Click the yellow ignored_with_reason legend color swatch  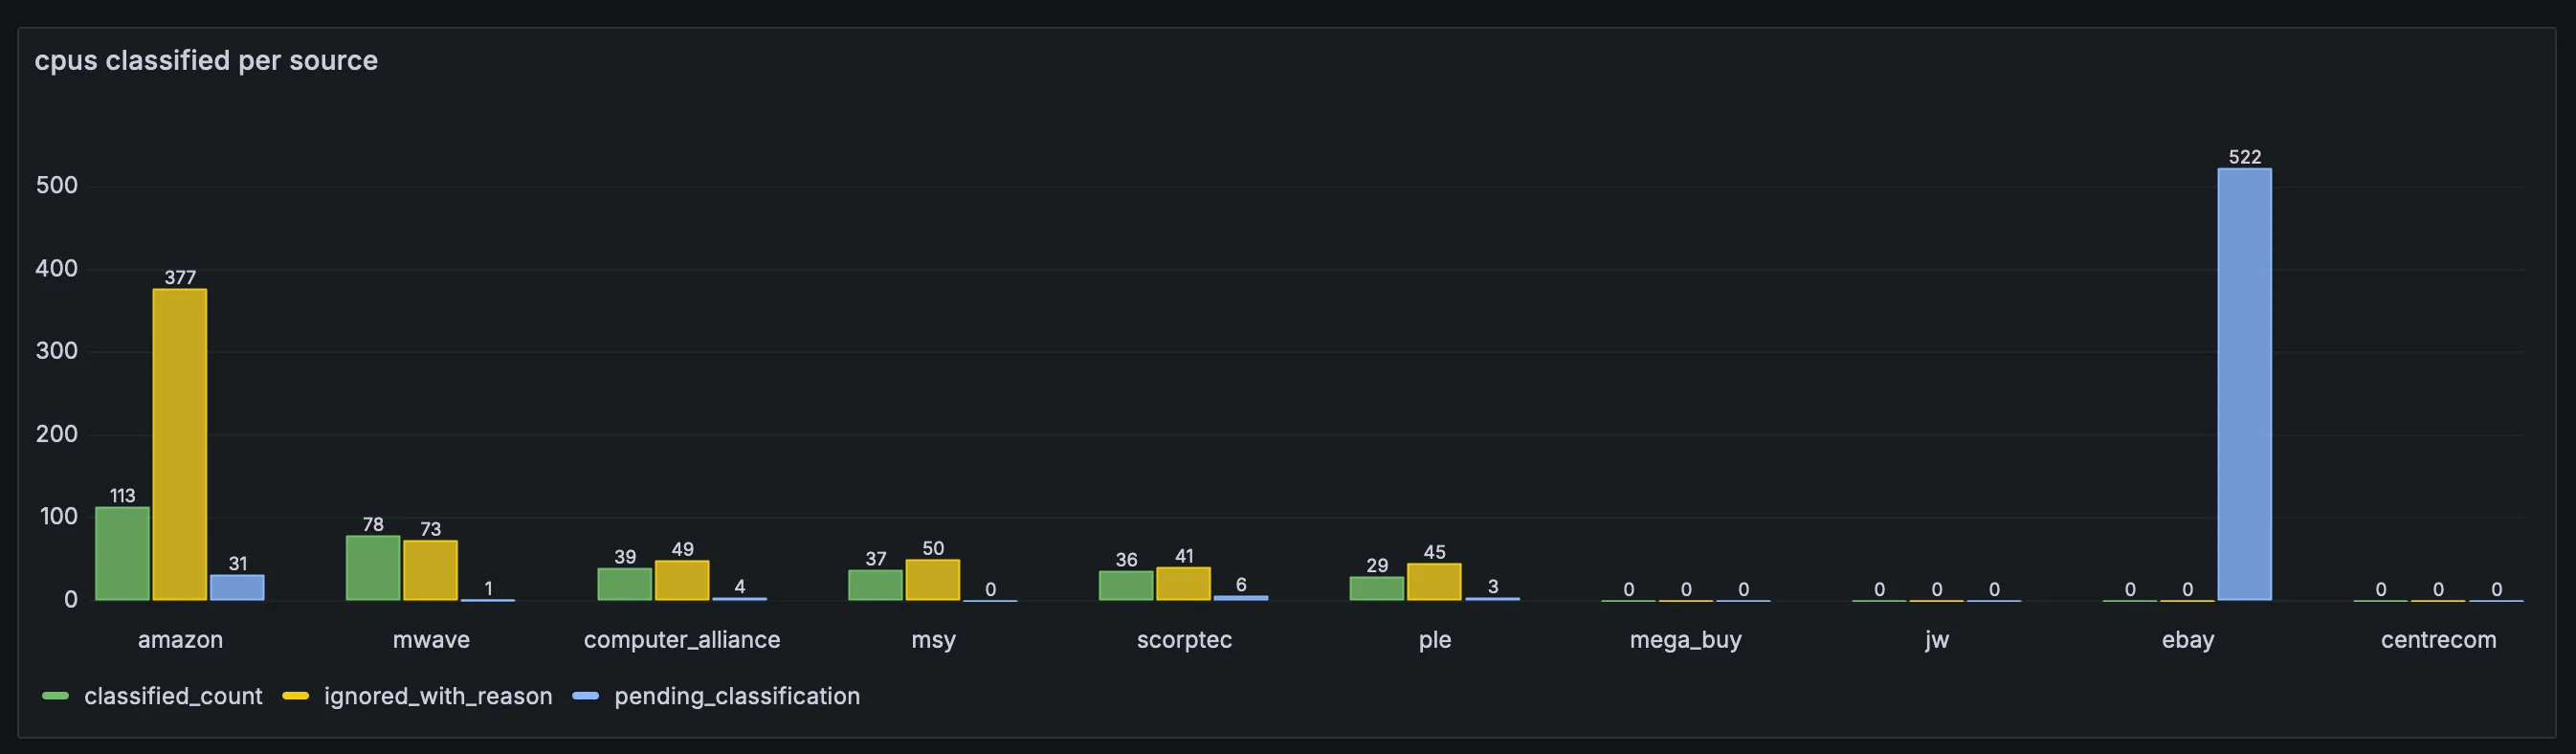pyautogui.click(x=296, y=696)
